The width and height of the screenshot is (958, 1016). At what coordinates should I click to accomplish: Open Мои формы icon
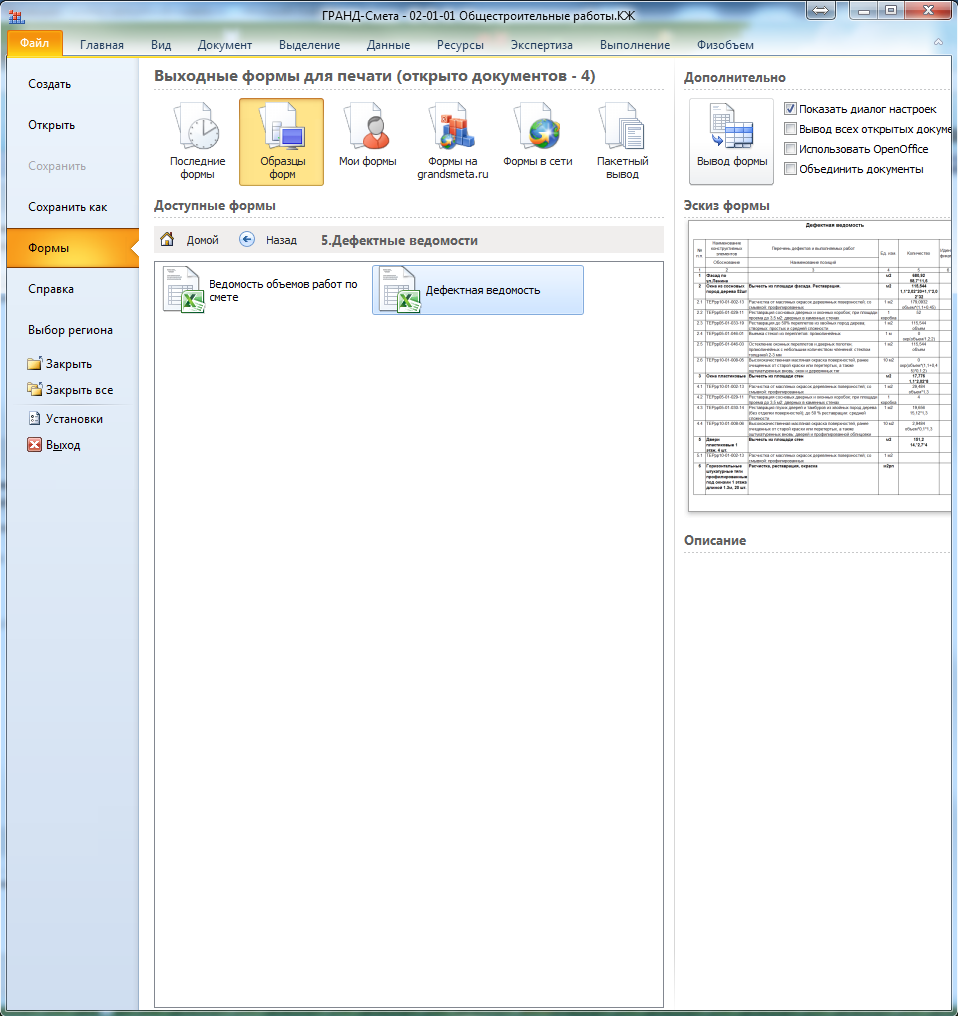click(367, 128)
